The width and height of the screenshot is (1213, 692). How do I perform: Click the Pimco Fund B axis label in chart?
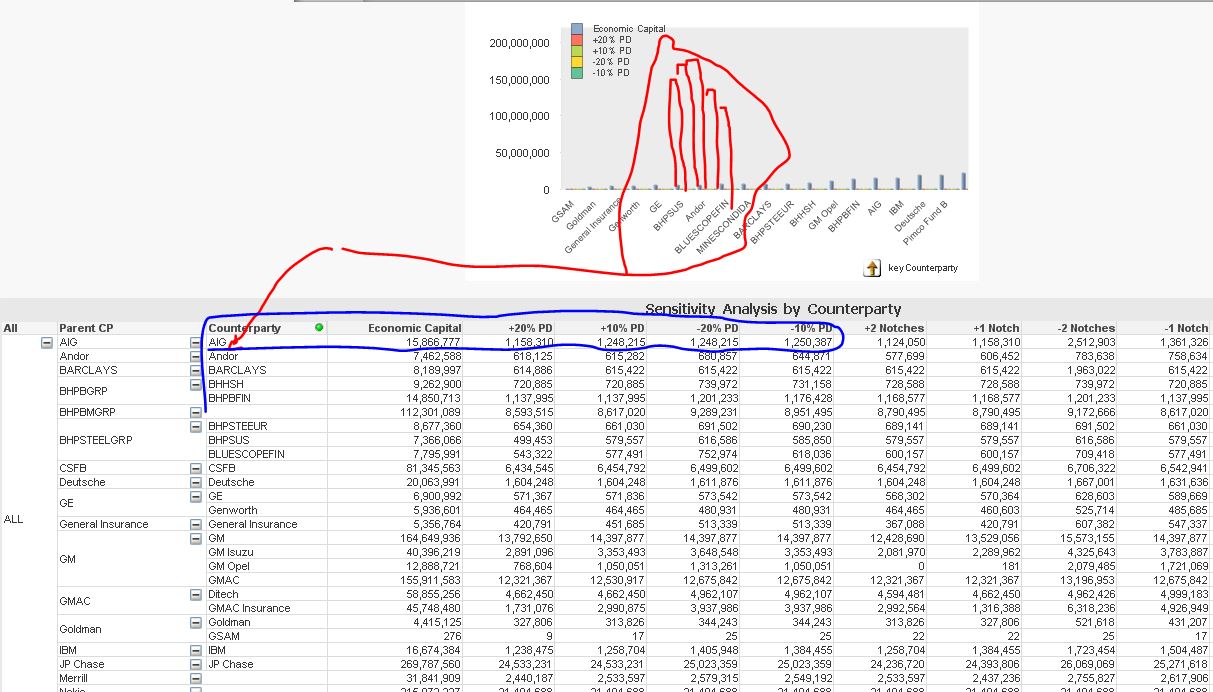pyautogui.click(x=926, y=223)
